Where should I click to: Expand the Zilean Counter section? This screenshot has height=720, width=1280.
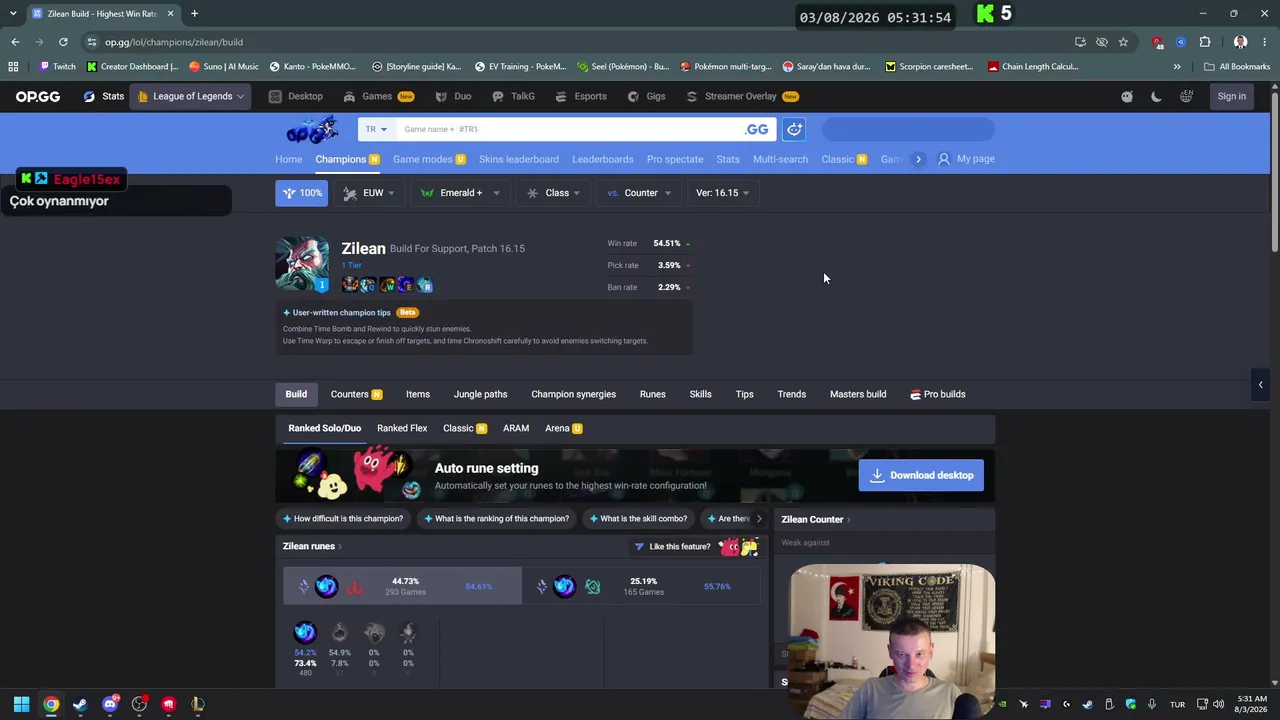(x=816, y=519)
